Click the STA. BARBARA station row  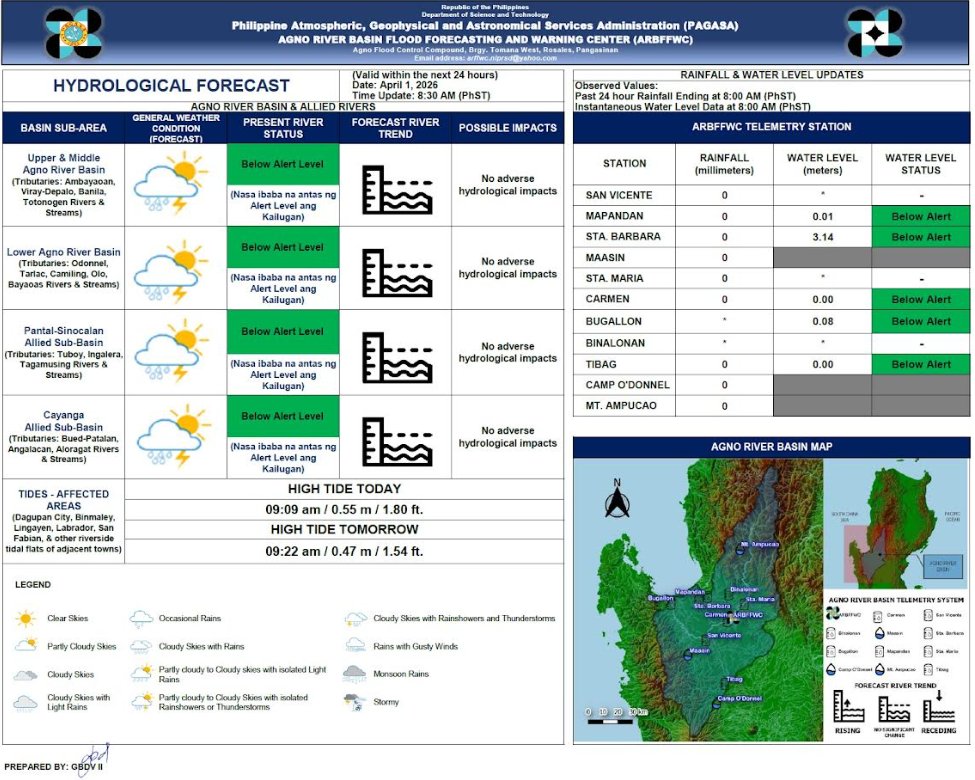coord(623,237)
